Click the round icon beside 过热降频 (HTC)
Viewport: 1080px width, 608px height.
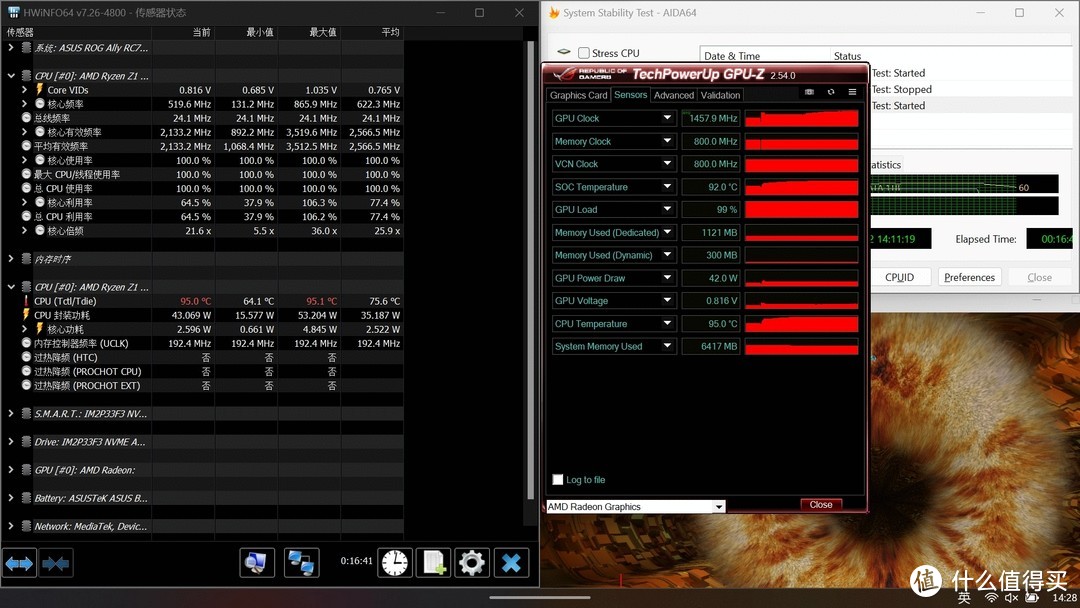26,357
